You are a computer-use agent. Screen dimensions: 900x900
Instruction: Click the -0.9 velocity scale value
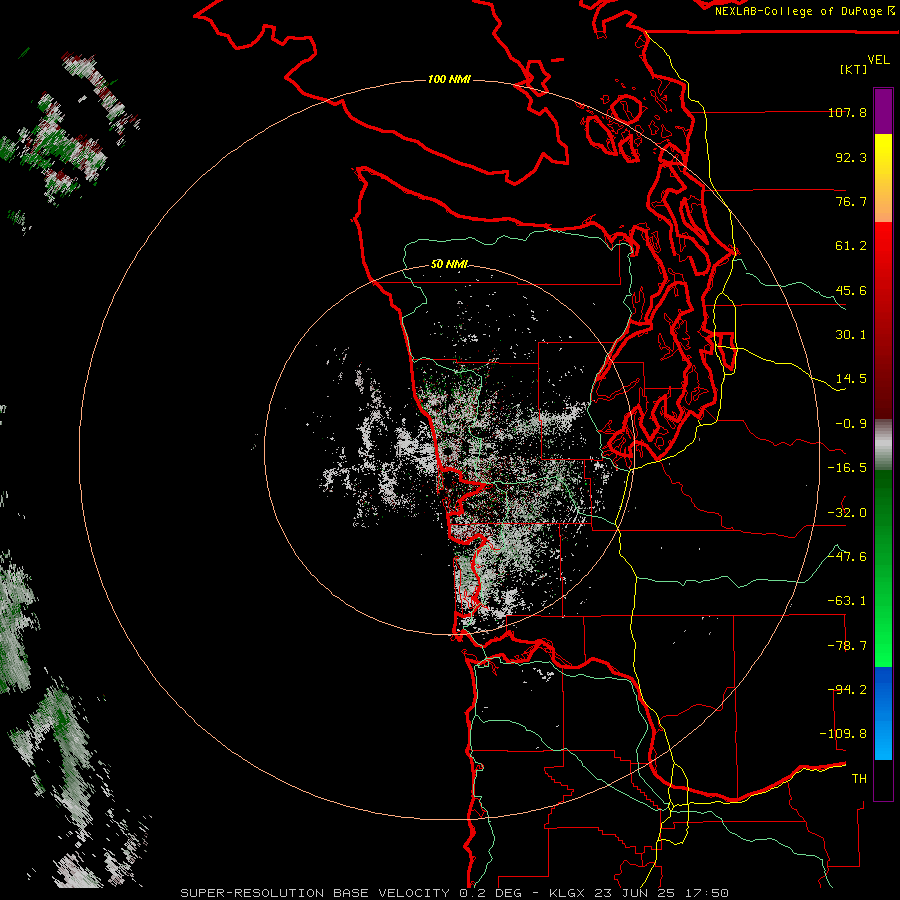click(x=851, y=424)
